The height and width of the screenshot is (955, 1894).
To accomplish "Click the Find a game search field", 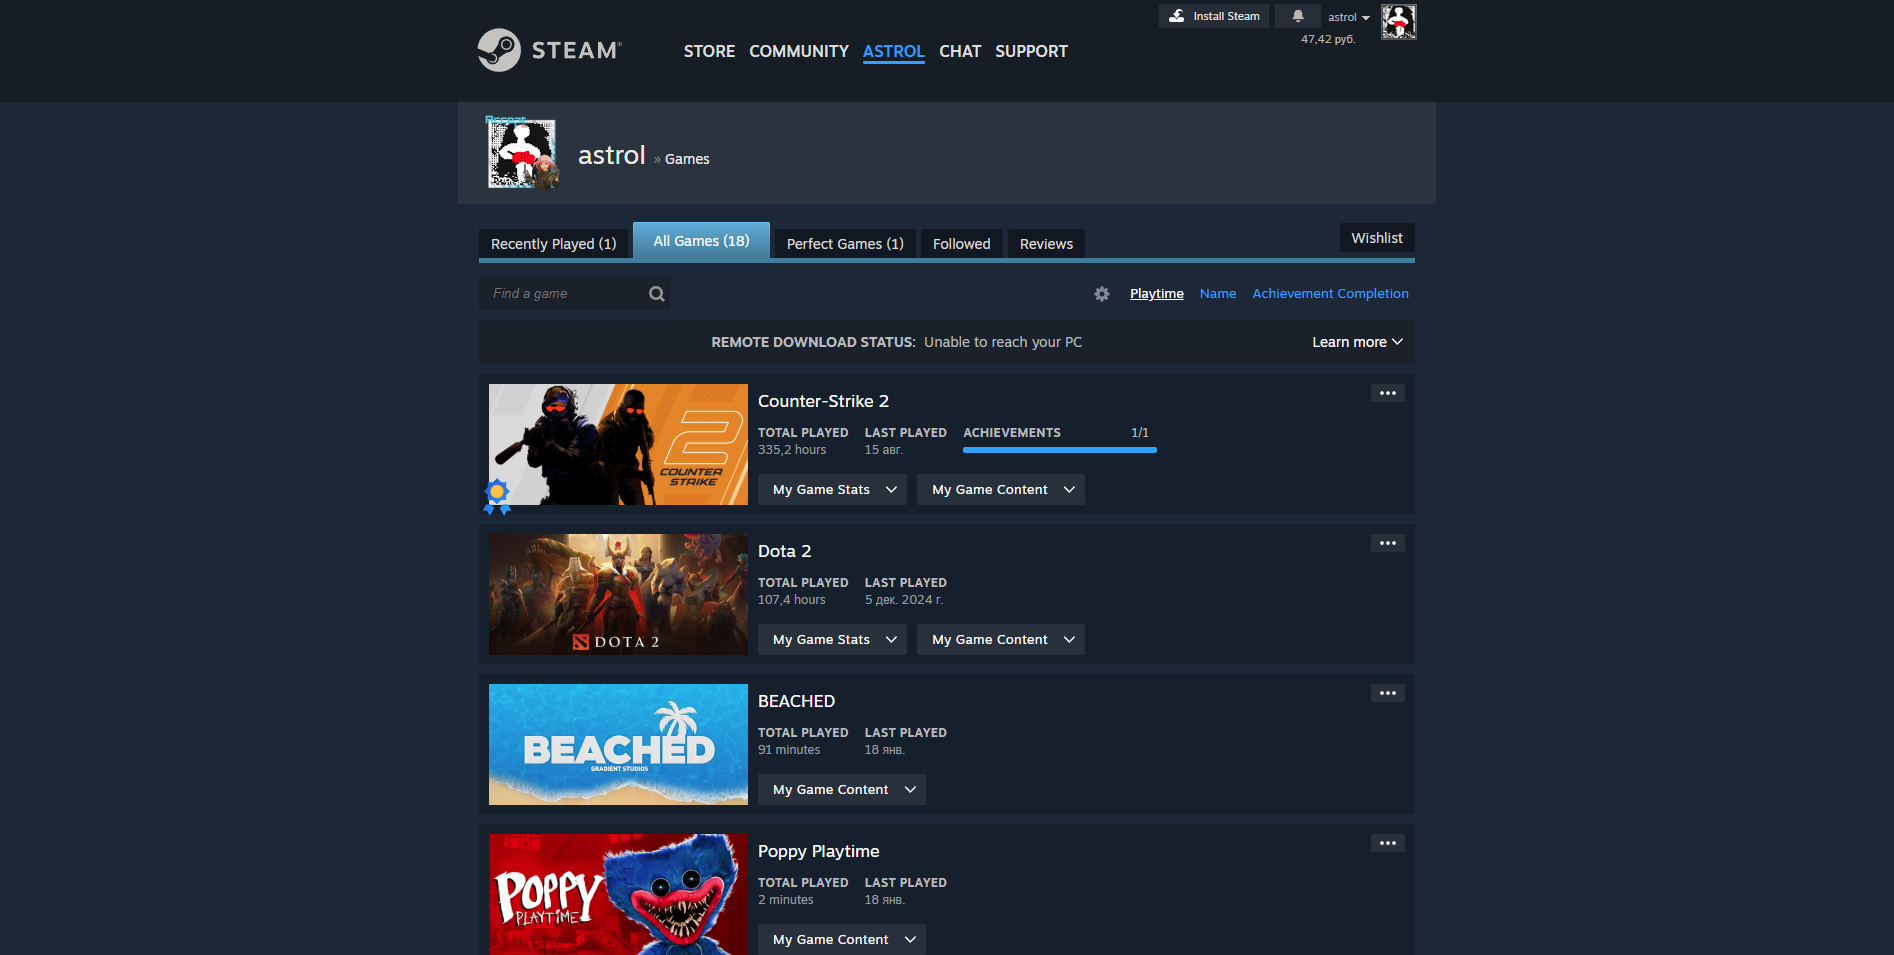I will (x=574, y=294).
